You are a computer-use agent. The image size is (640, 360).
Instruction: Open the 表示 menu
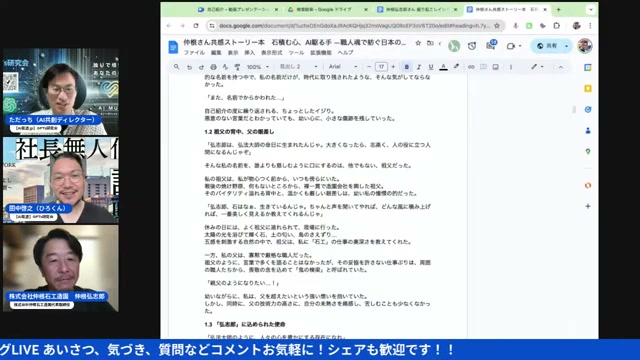(233, 53)
